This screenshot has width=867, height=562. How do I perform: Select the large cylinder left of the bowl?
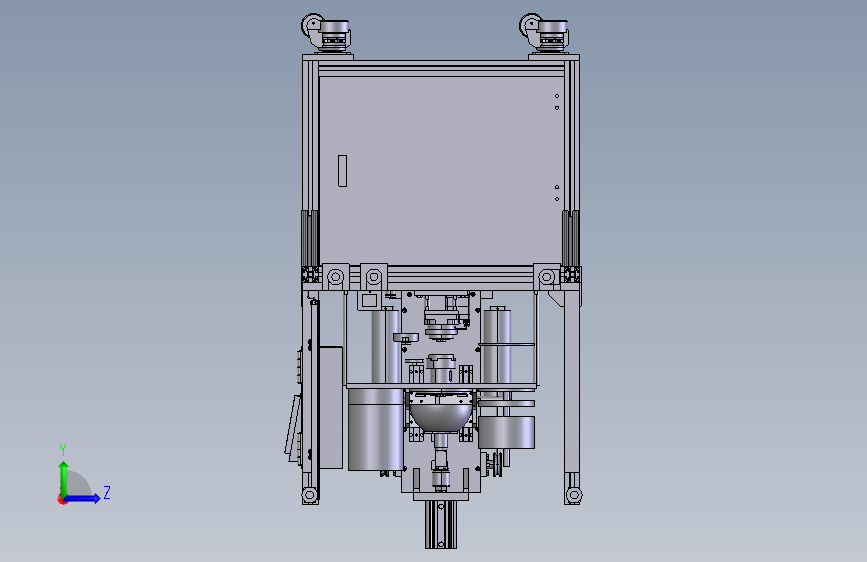point(375,429)
